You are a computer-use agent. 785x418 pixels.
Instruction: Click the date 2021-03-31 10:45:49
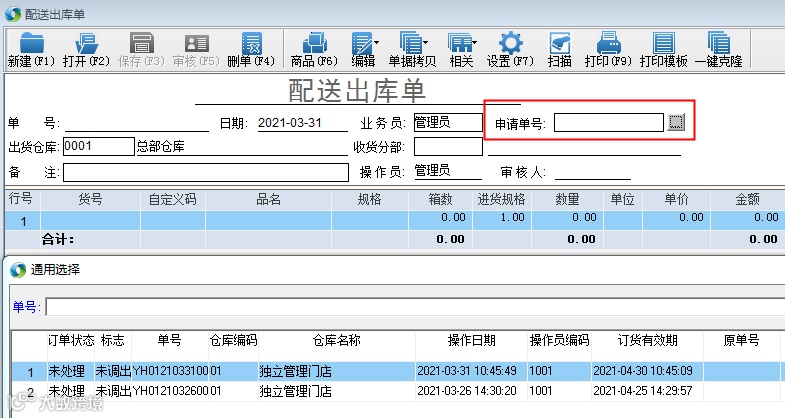467,371
